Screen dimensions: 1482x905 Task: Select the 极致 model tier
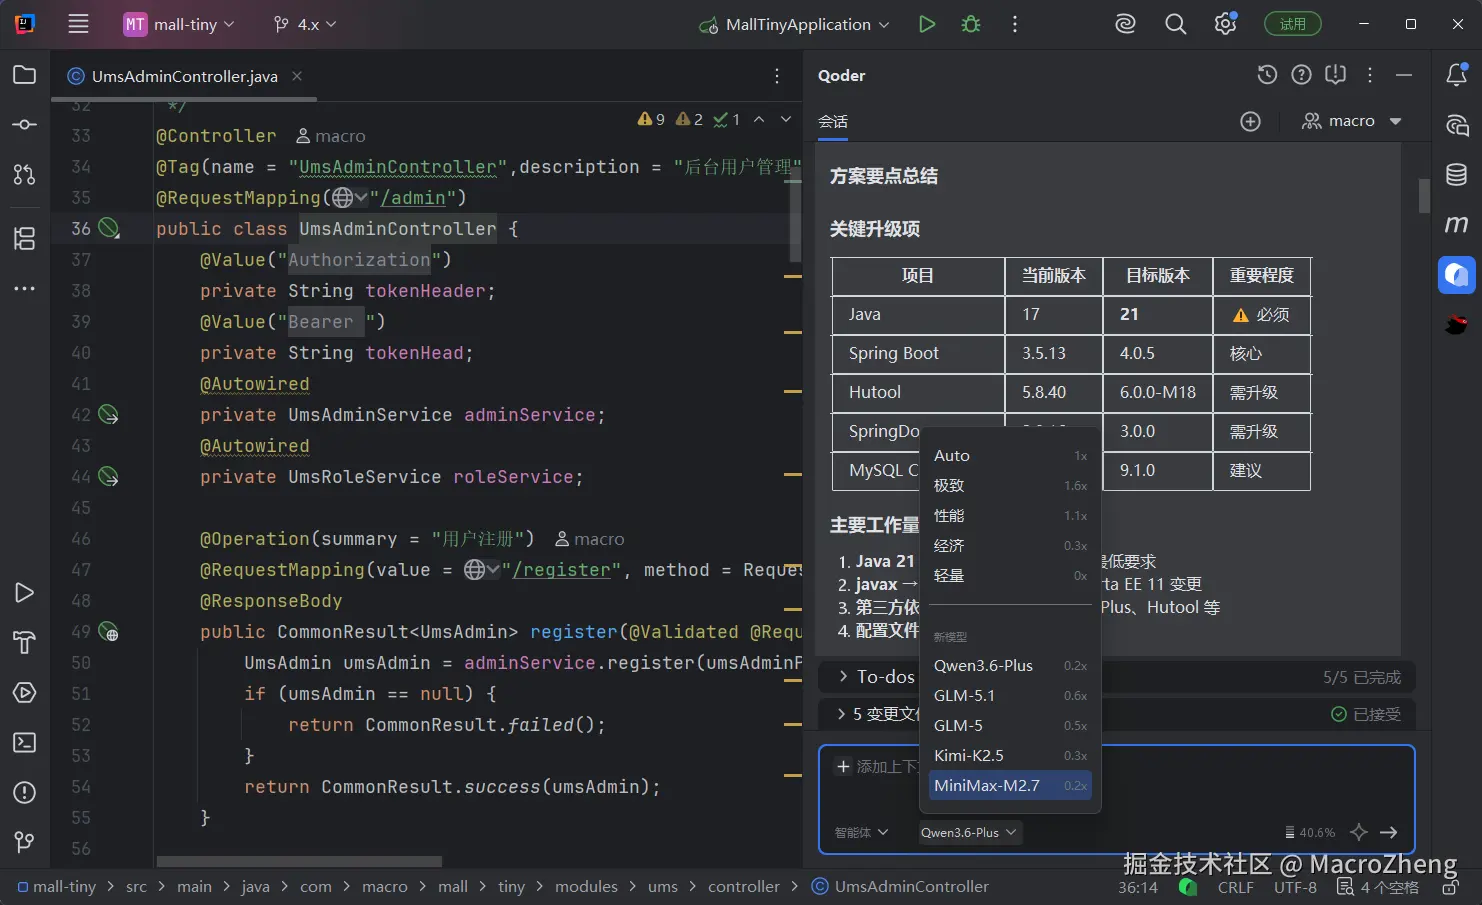click(x=1010, y=485)
